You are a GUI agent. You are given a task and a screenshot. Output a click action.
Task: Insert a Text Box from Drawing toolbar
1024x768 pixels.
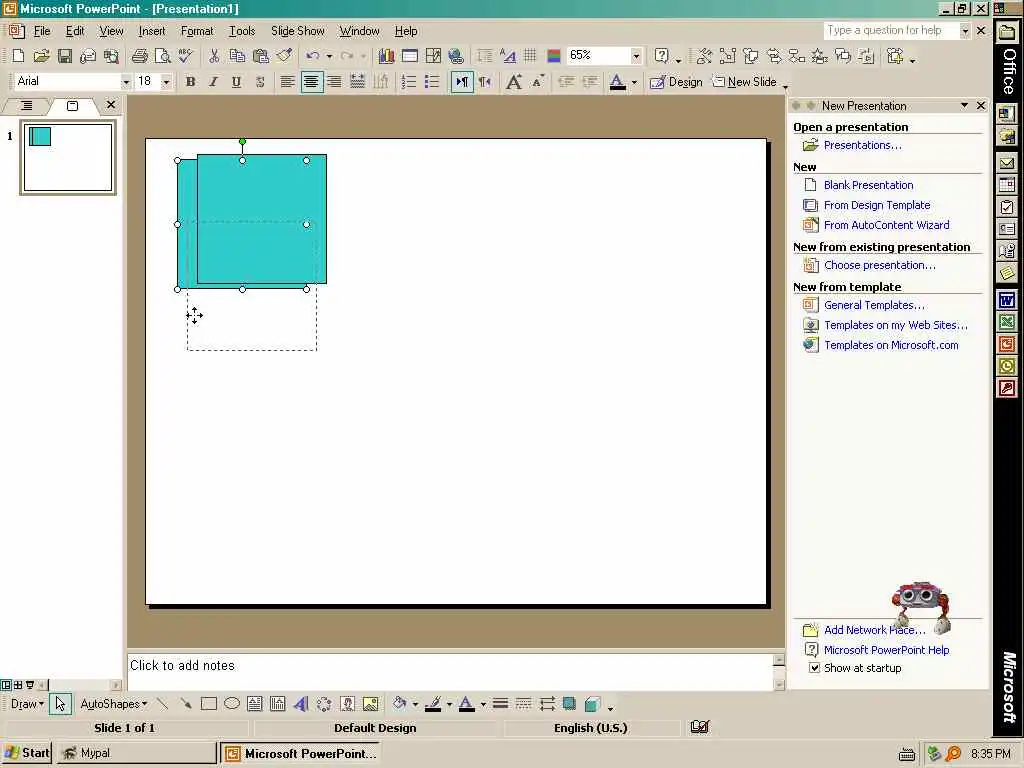click(x=255, y=704)
